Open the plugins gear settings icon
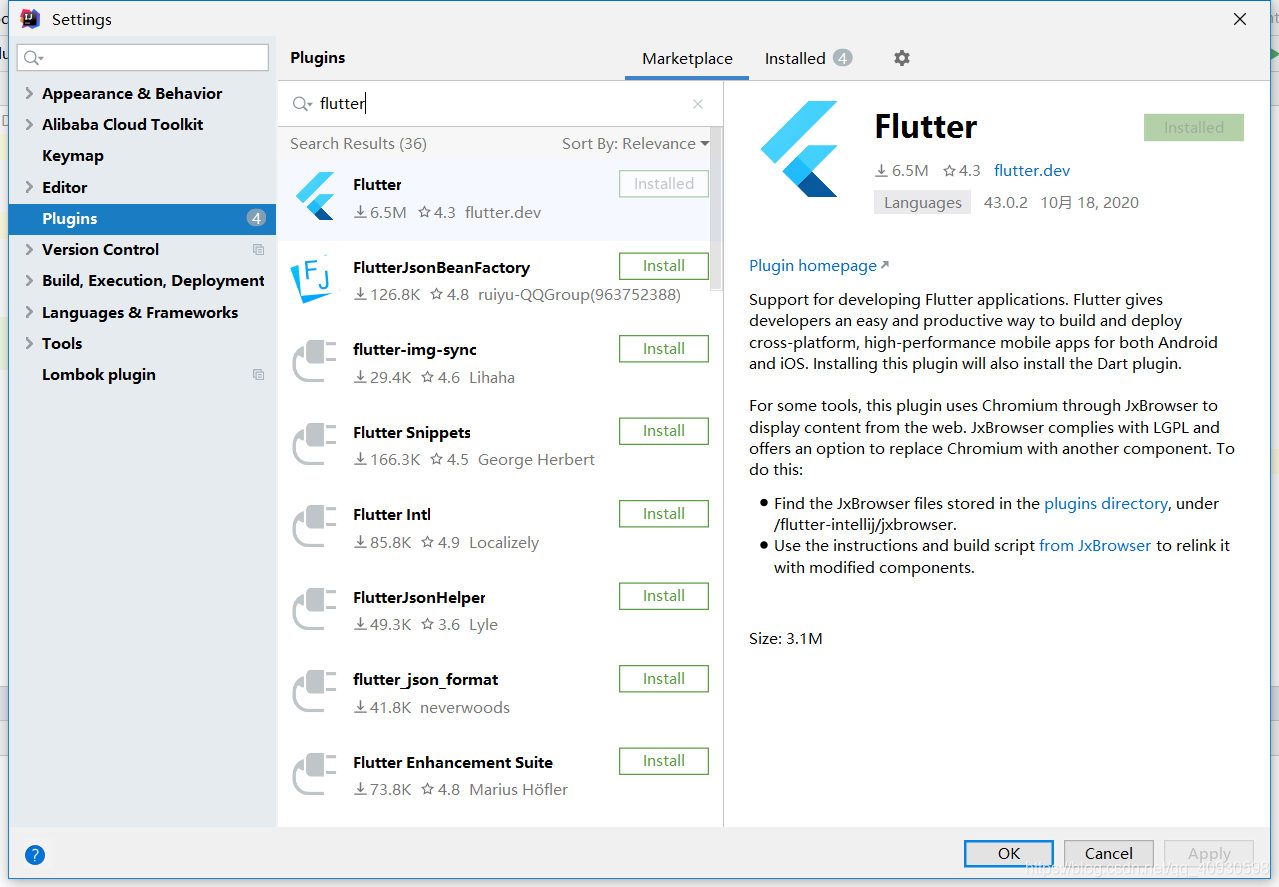This screenshot has height=887, width=1279. [902, 58]
